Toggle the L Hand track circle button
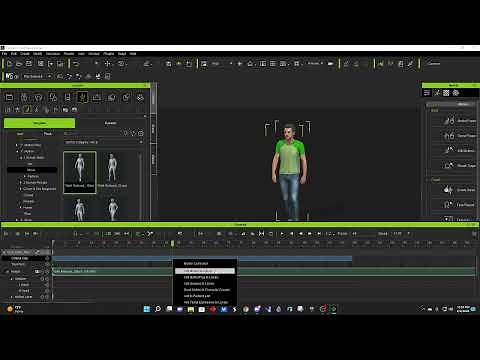 click(x=47, y=285)
